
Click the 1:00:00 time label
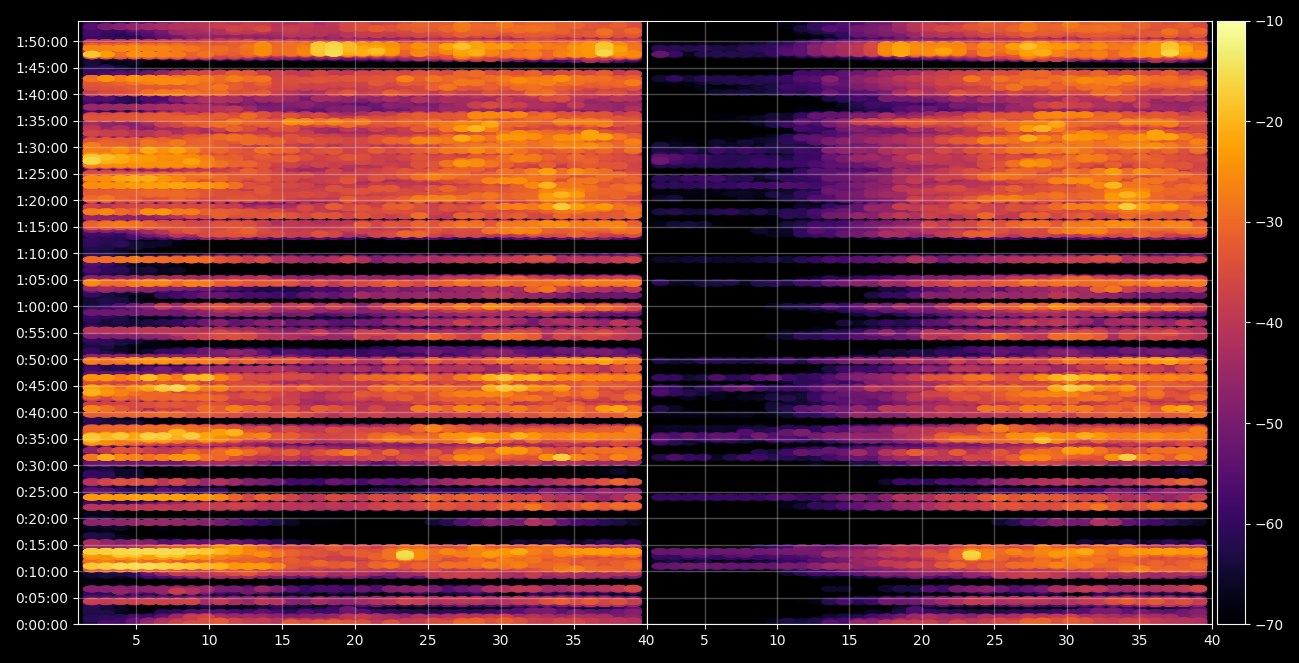coord(43,307)
